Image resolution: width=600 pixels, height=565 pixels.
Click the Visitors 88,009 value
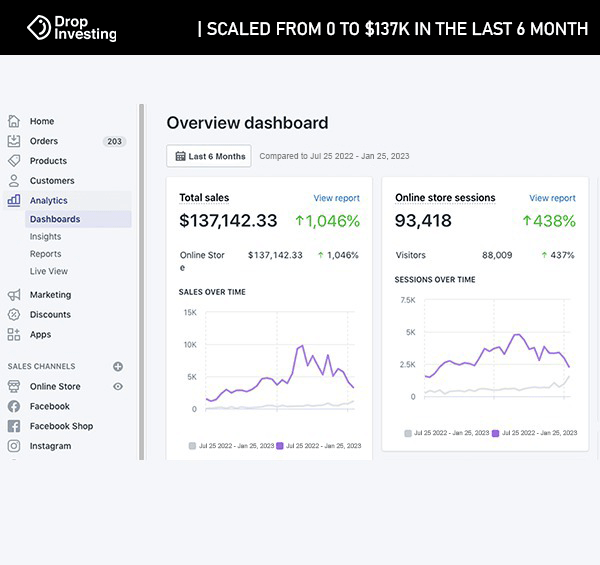pos(497,255)
